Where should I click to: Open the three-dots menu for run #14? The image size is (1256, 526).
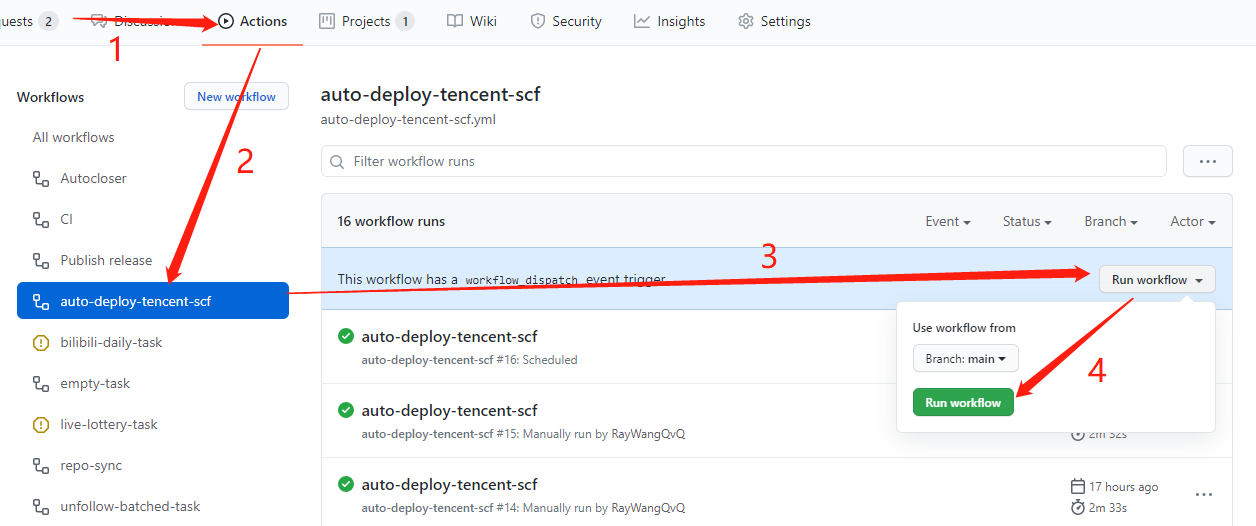pyautogui.click(x=1204, y=494)
